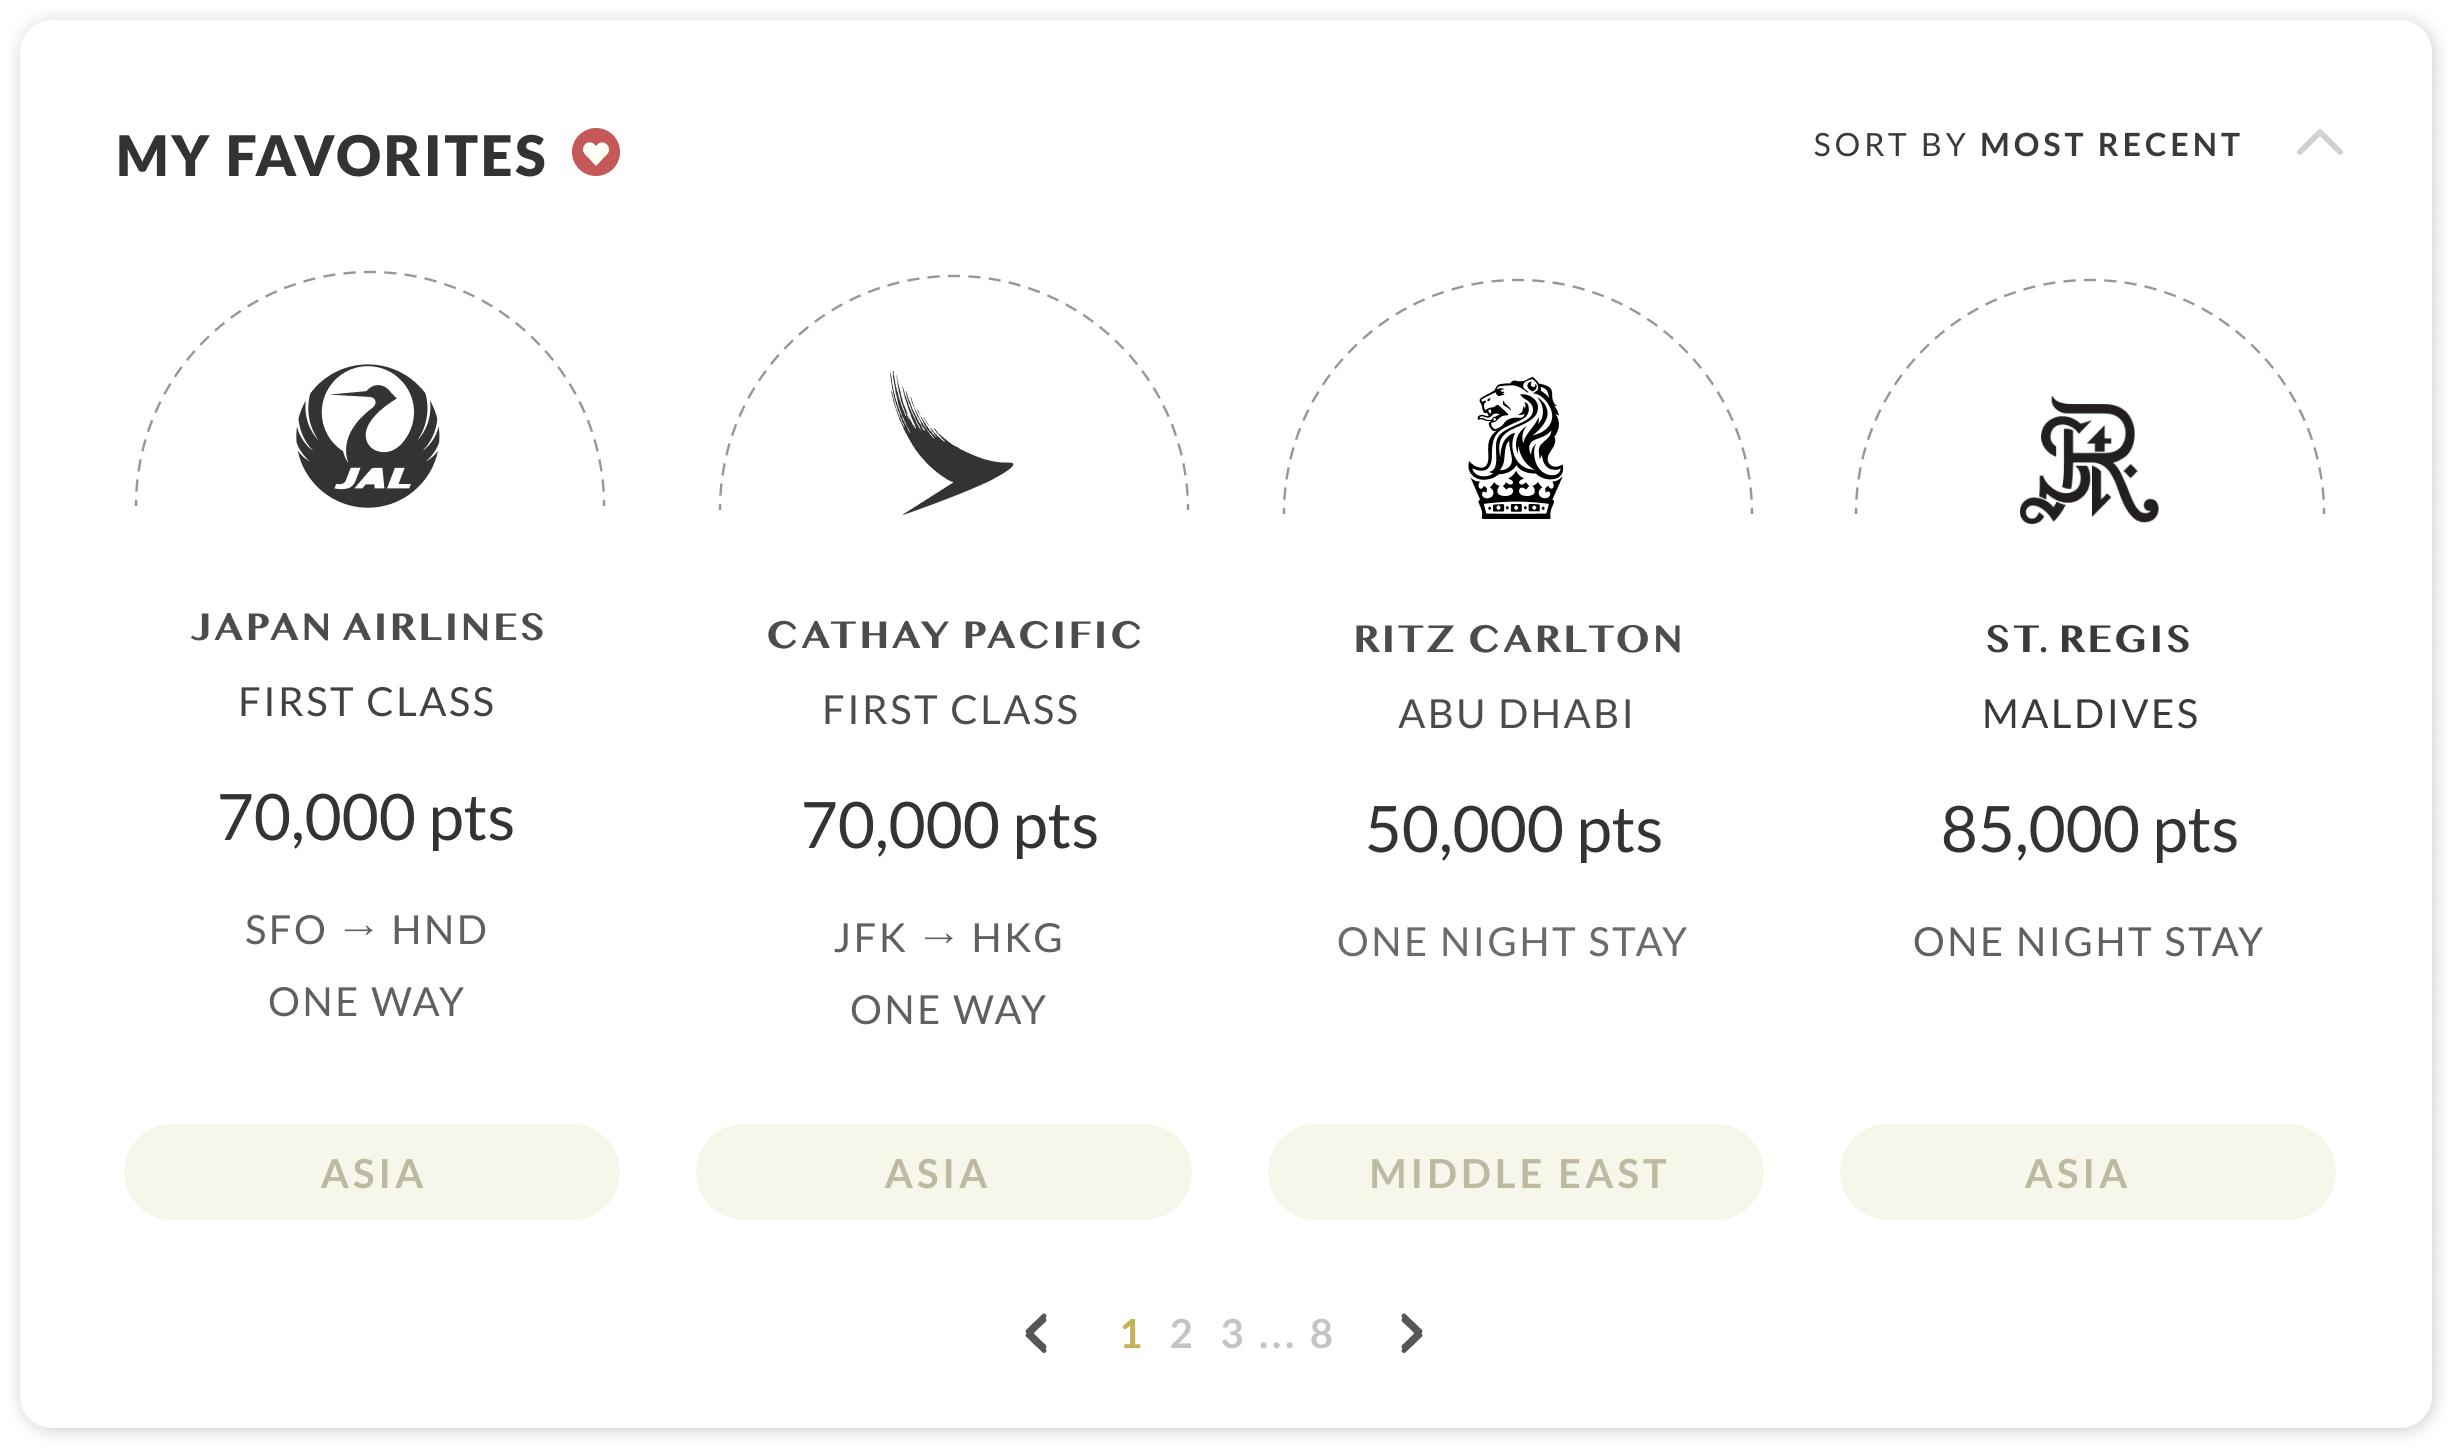Go to last page 8

pyautogui.click(x=1322, y=1334)
